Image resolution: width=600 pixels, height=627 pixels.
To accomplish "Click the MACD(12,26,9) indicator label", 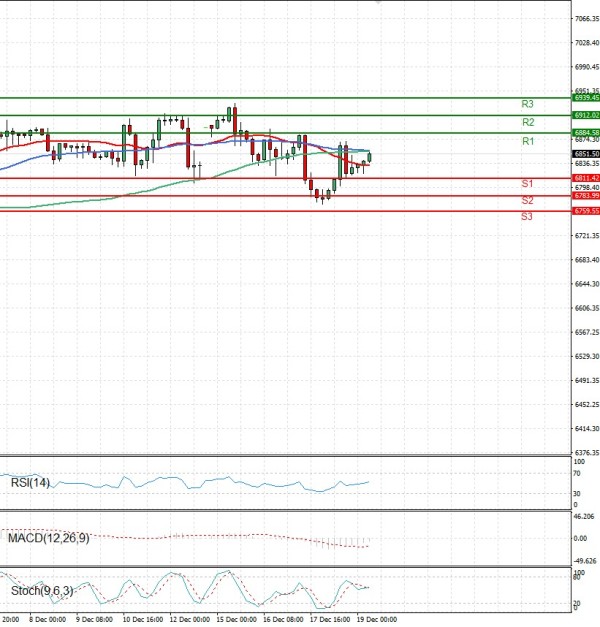I will coord(47,539).
